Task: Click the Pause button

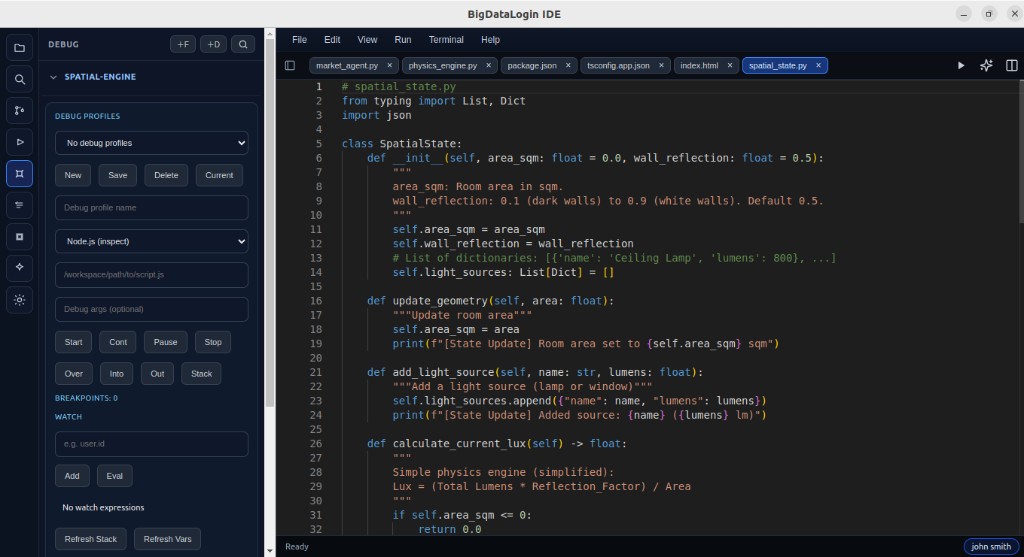Action: point(165,342)
